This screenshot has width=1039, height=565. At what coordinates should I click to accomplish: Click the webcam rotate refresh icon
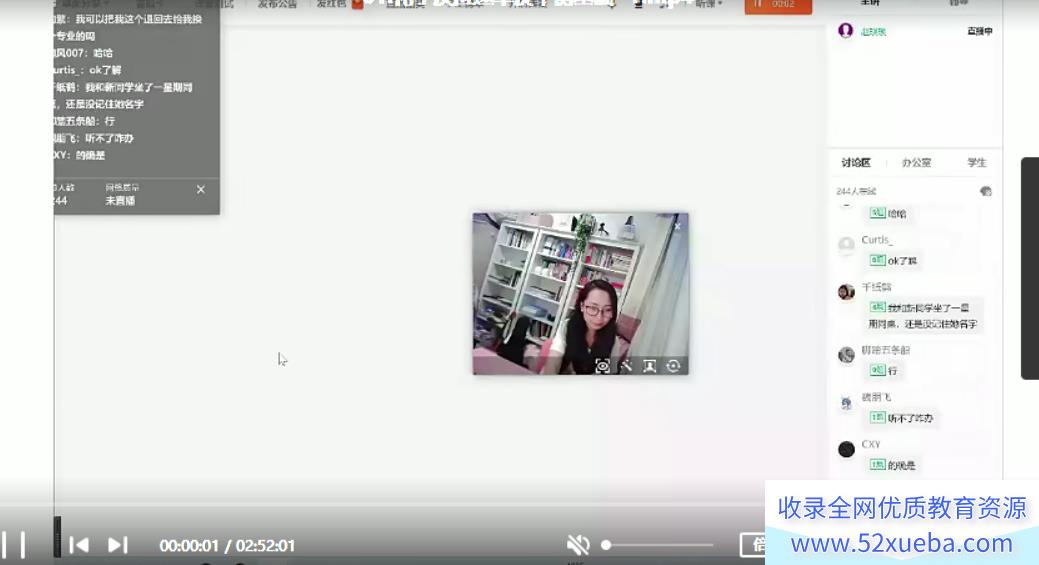click(x=673, y=366)
